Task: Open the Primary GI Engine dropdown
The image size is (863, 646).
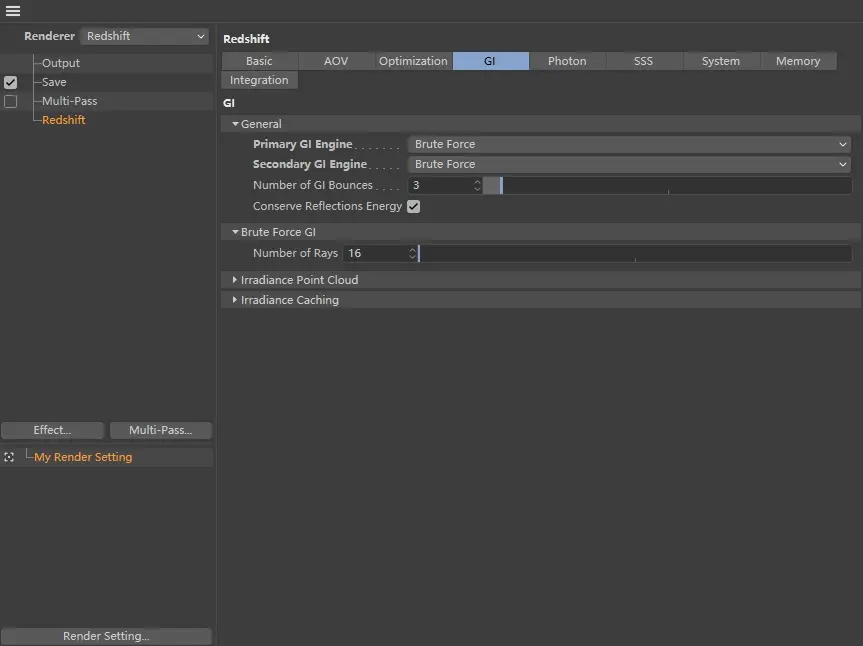Action: point(630,143)
